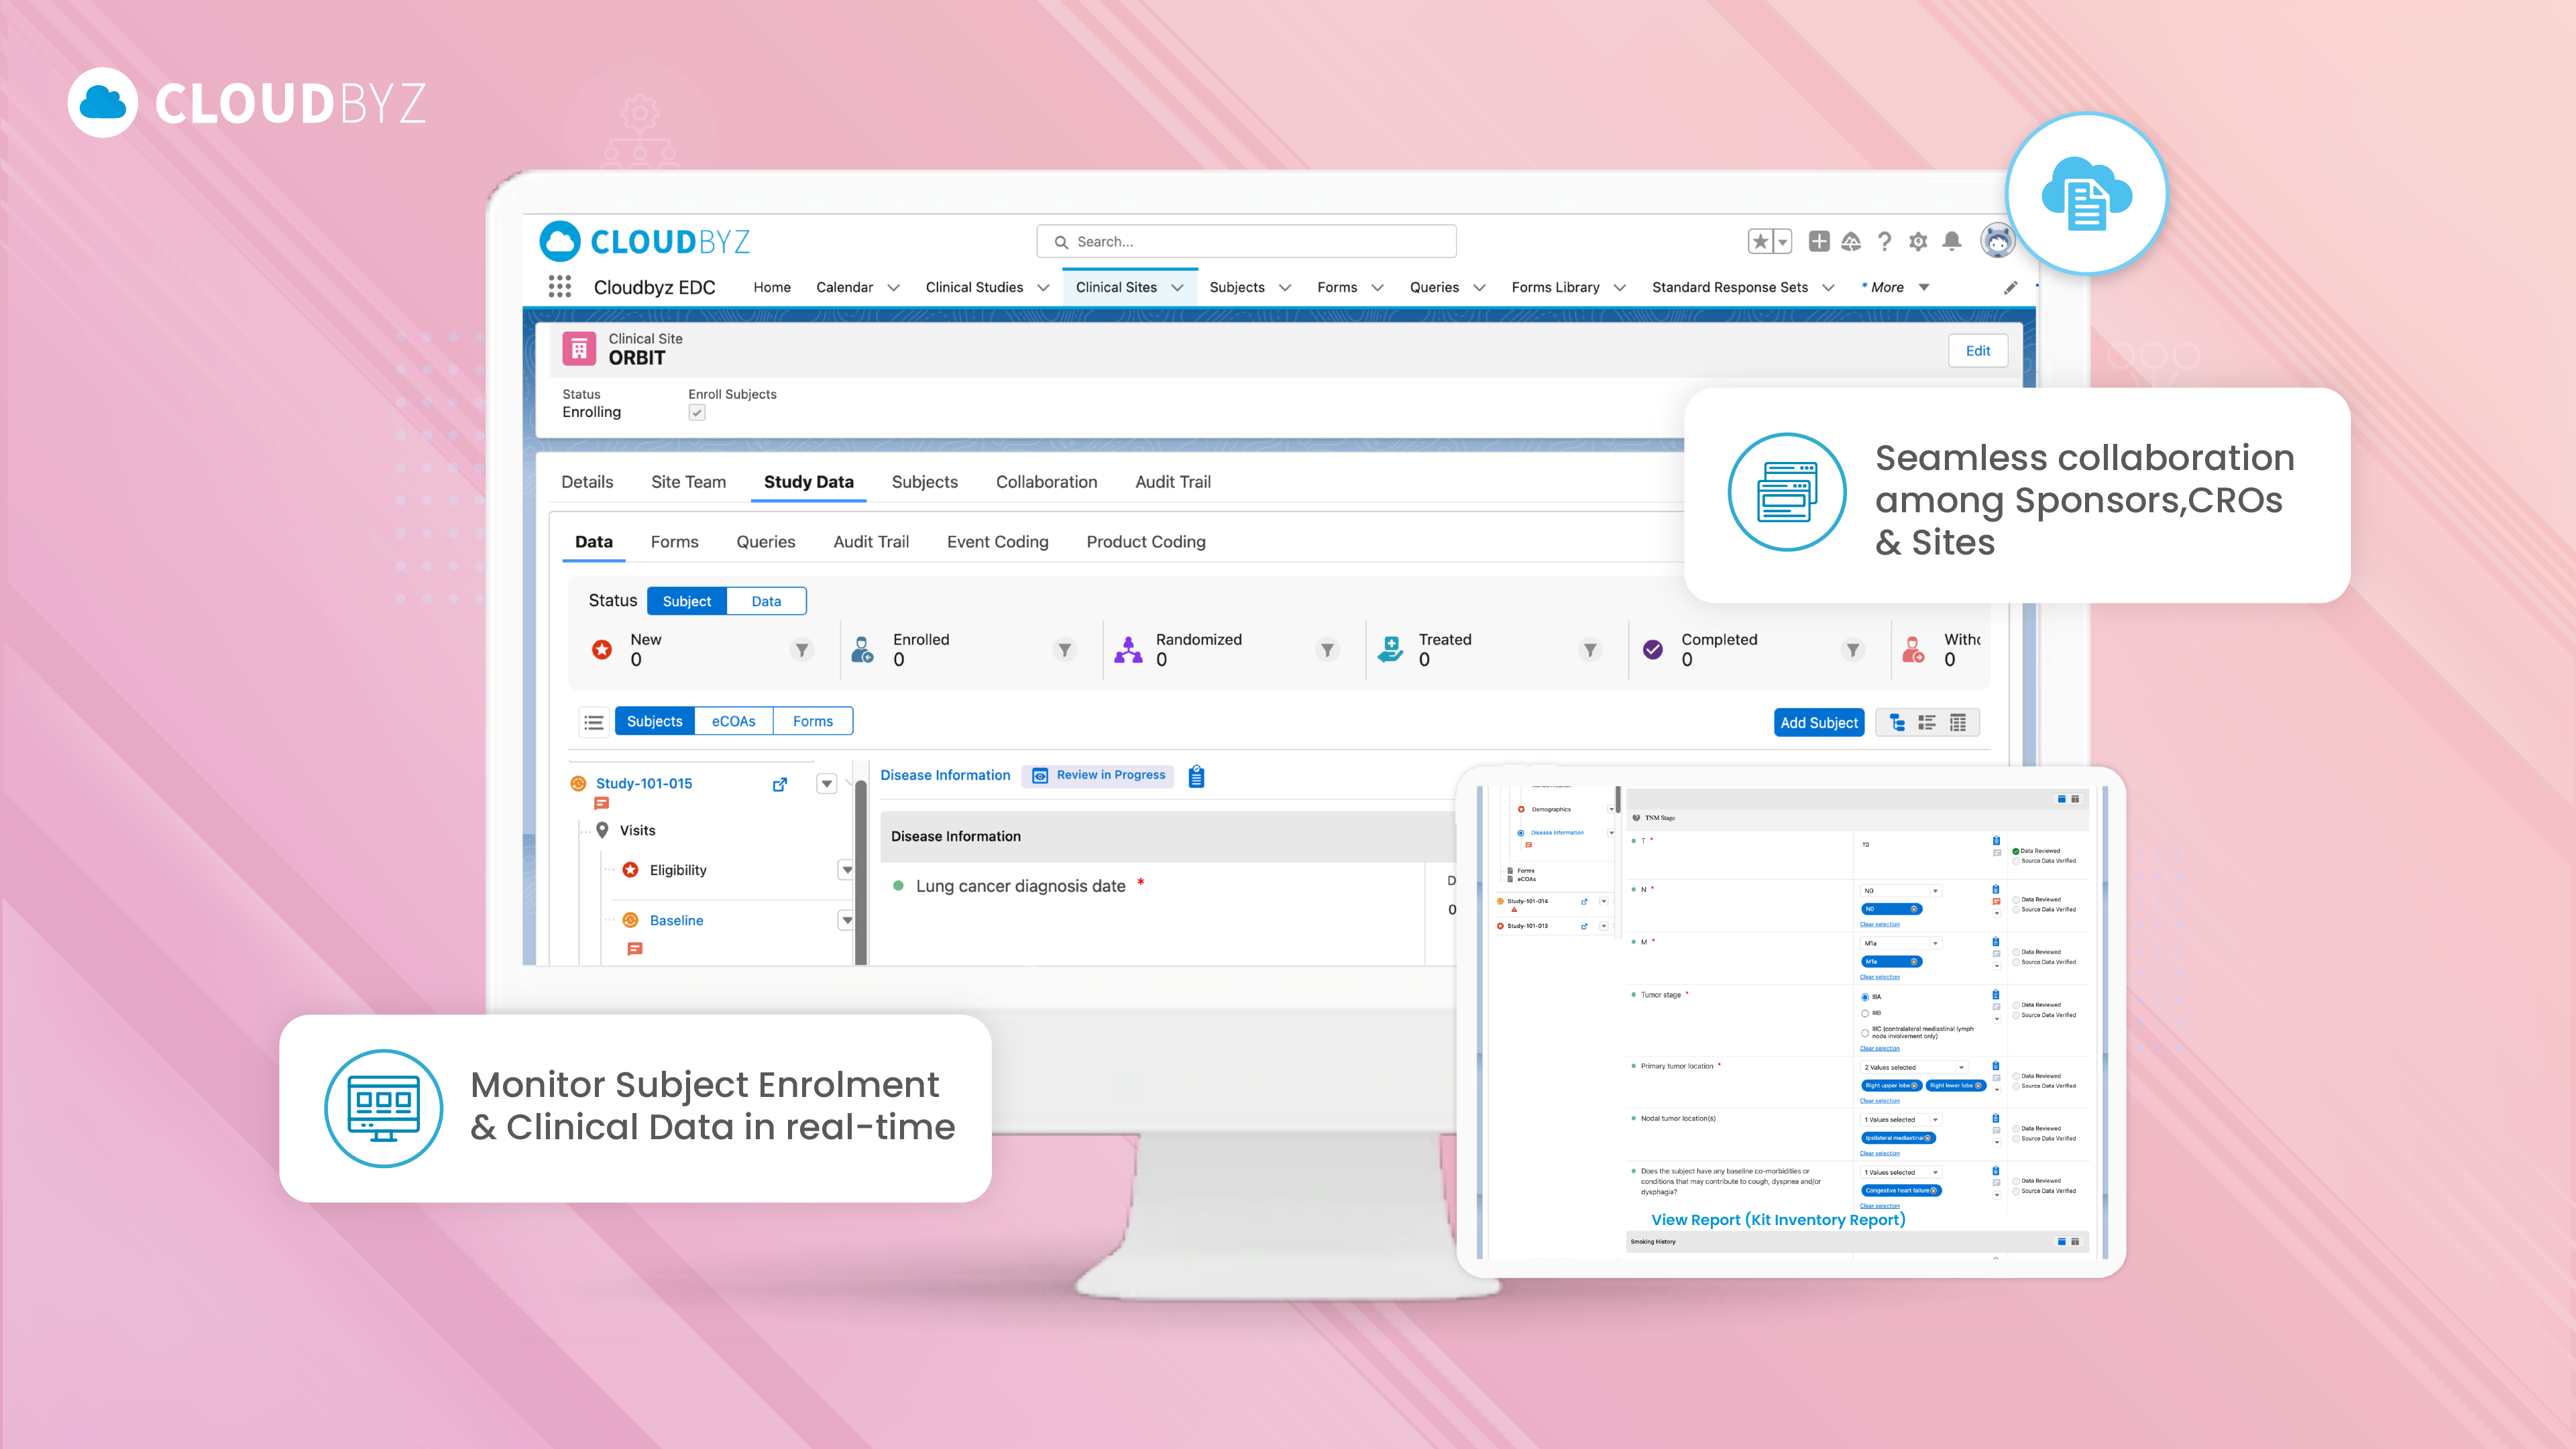This screenshot has width=2576, height=1449.
Task: Open Study-101-014 in new window icon
Action: [1584, 901]
